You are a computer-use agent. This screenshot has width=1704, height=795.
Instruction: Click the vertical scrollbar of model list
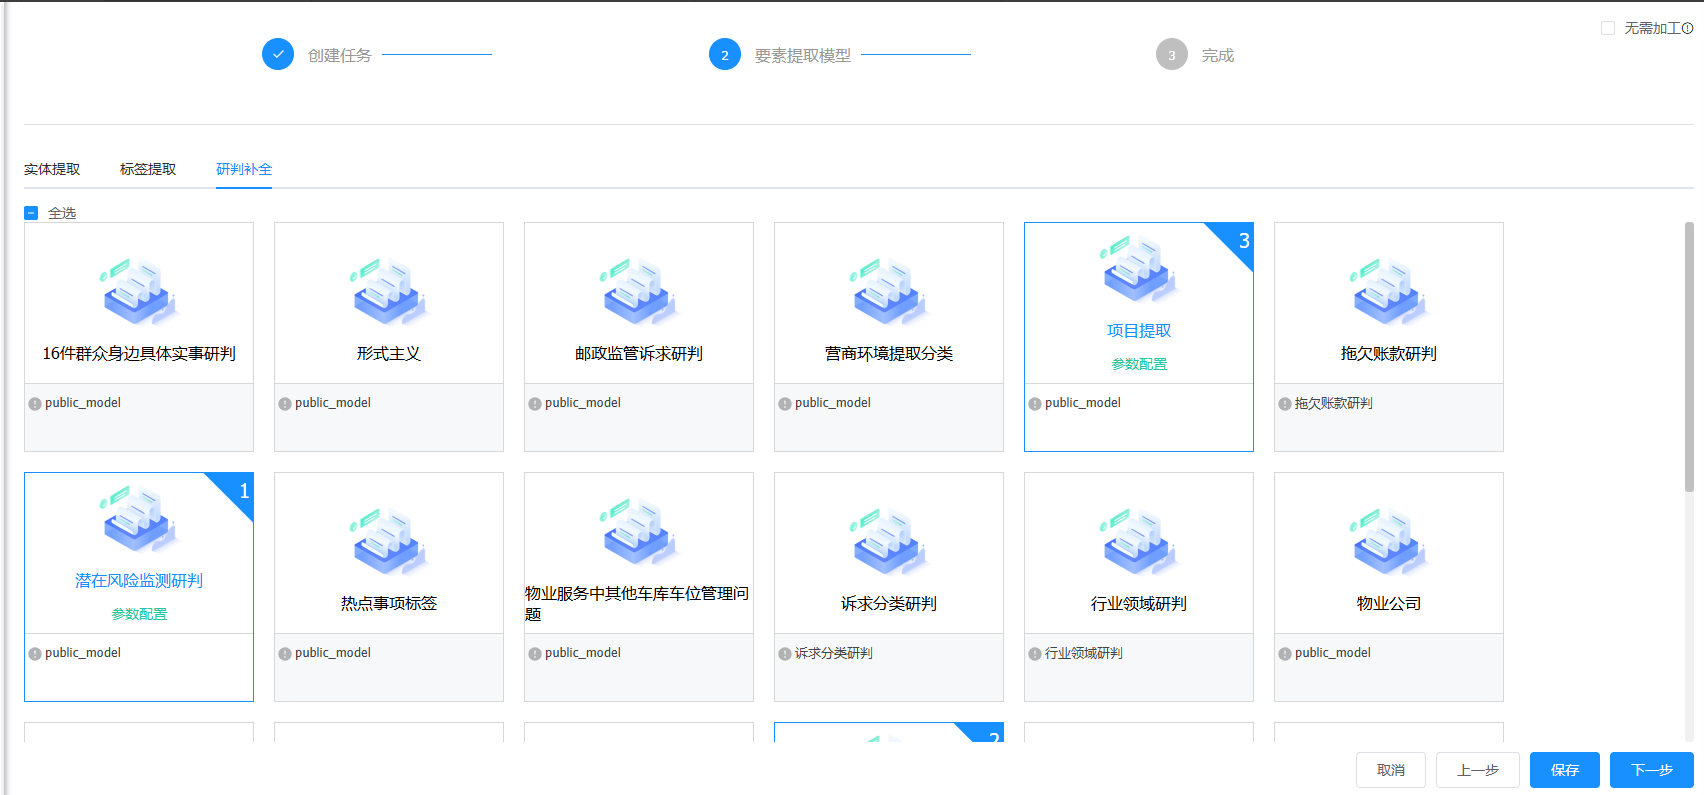[1689, 357]
